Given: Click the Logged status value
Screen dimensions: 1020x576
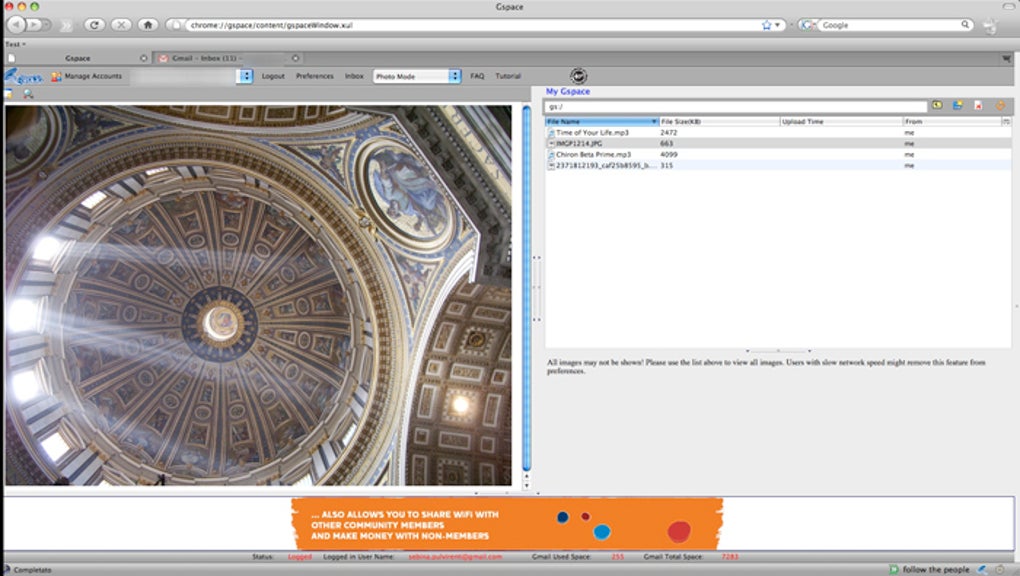Looking at the screenshot, I should (300, 557).
